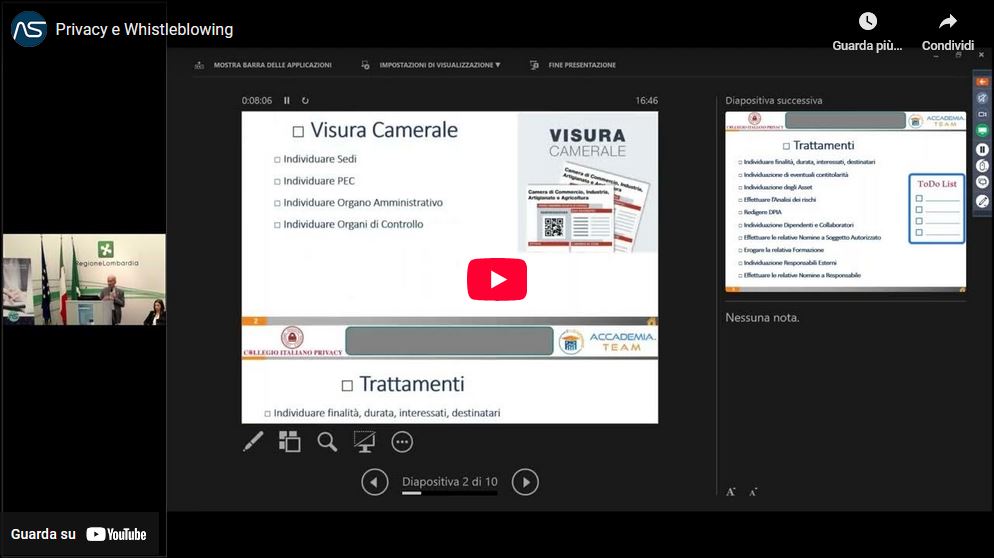Click the black screen presentation icon

click(x=364, y=441)
